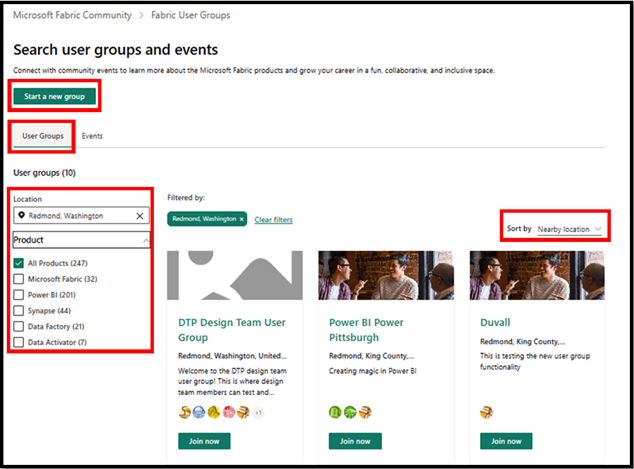Switch to the User Groups tab
Screen dimensions: 634x469
pyautogui.click(x=43, y=136)
